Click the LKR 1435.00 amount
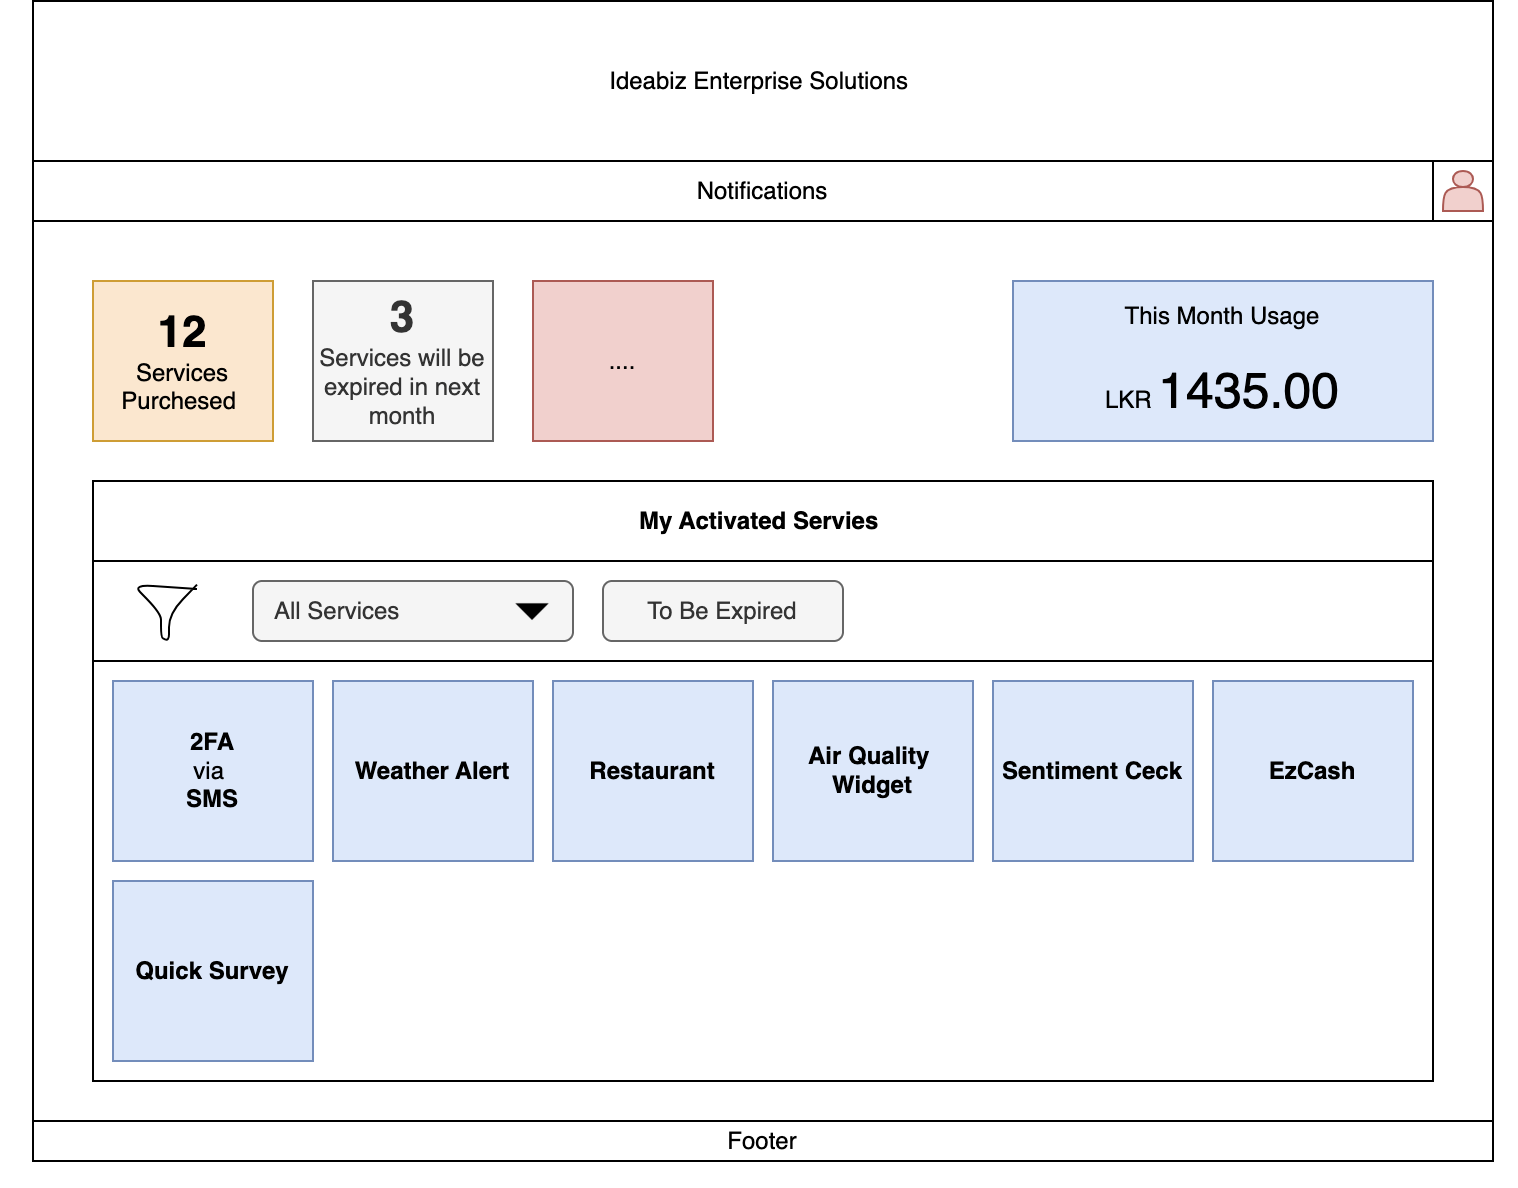This screenshot has width=1518, height=1188. [x=1221, y=391]
